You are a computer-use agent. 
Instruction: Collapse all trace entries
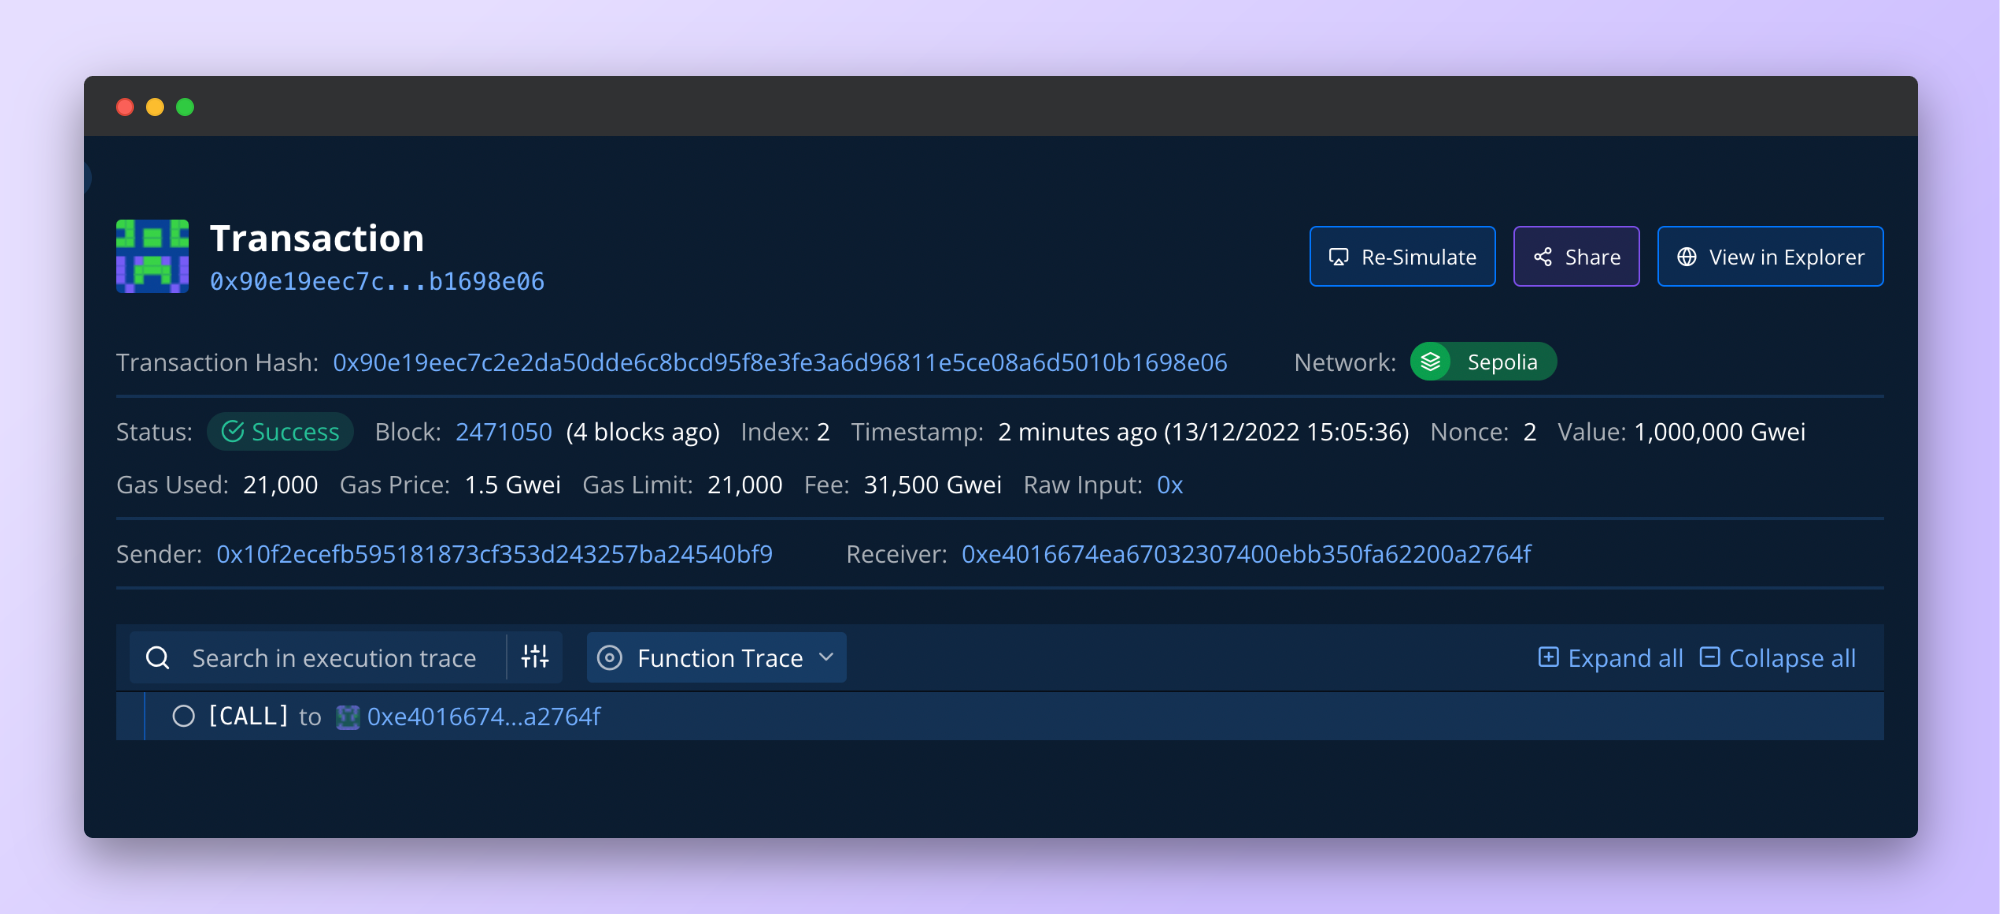click(x=1778, y=658)
